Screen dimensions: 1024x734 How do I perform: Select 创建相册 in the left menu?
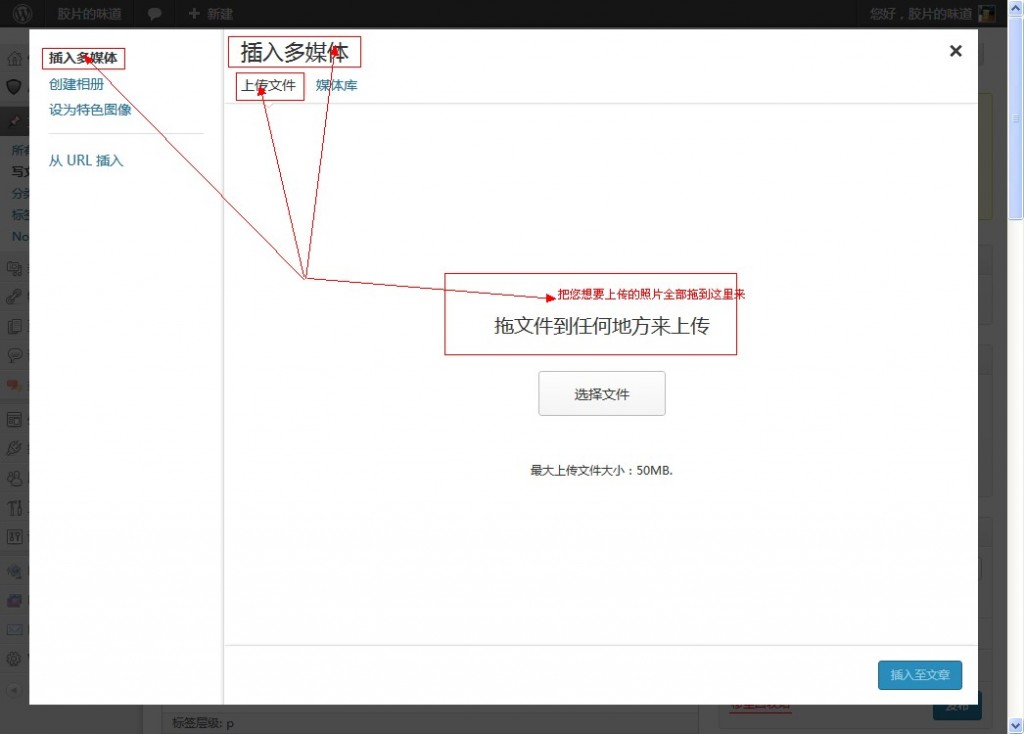pos(76,84)
